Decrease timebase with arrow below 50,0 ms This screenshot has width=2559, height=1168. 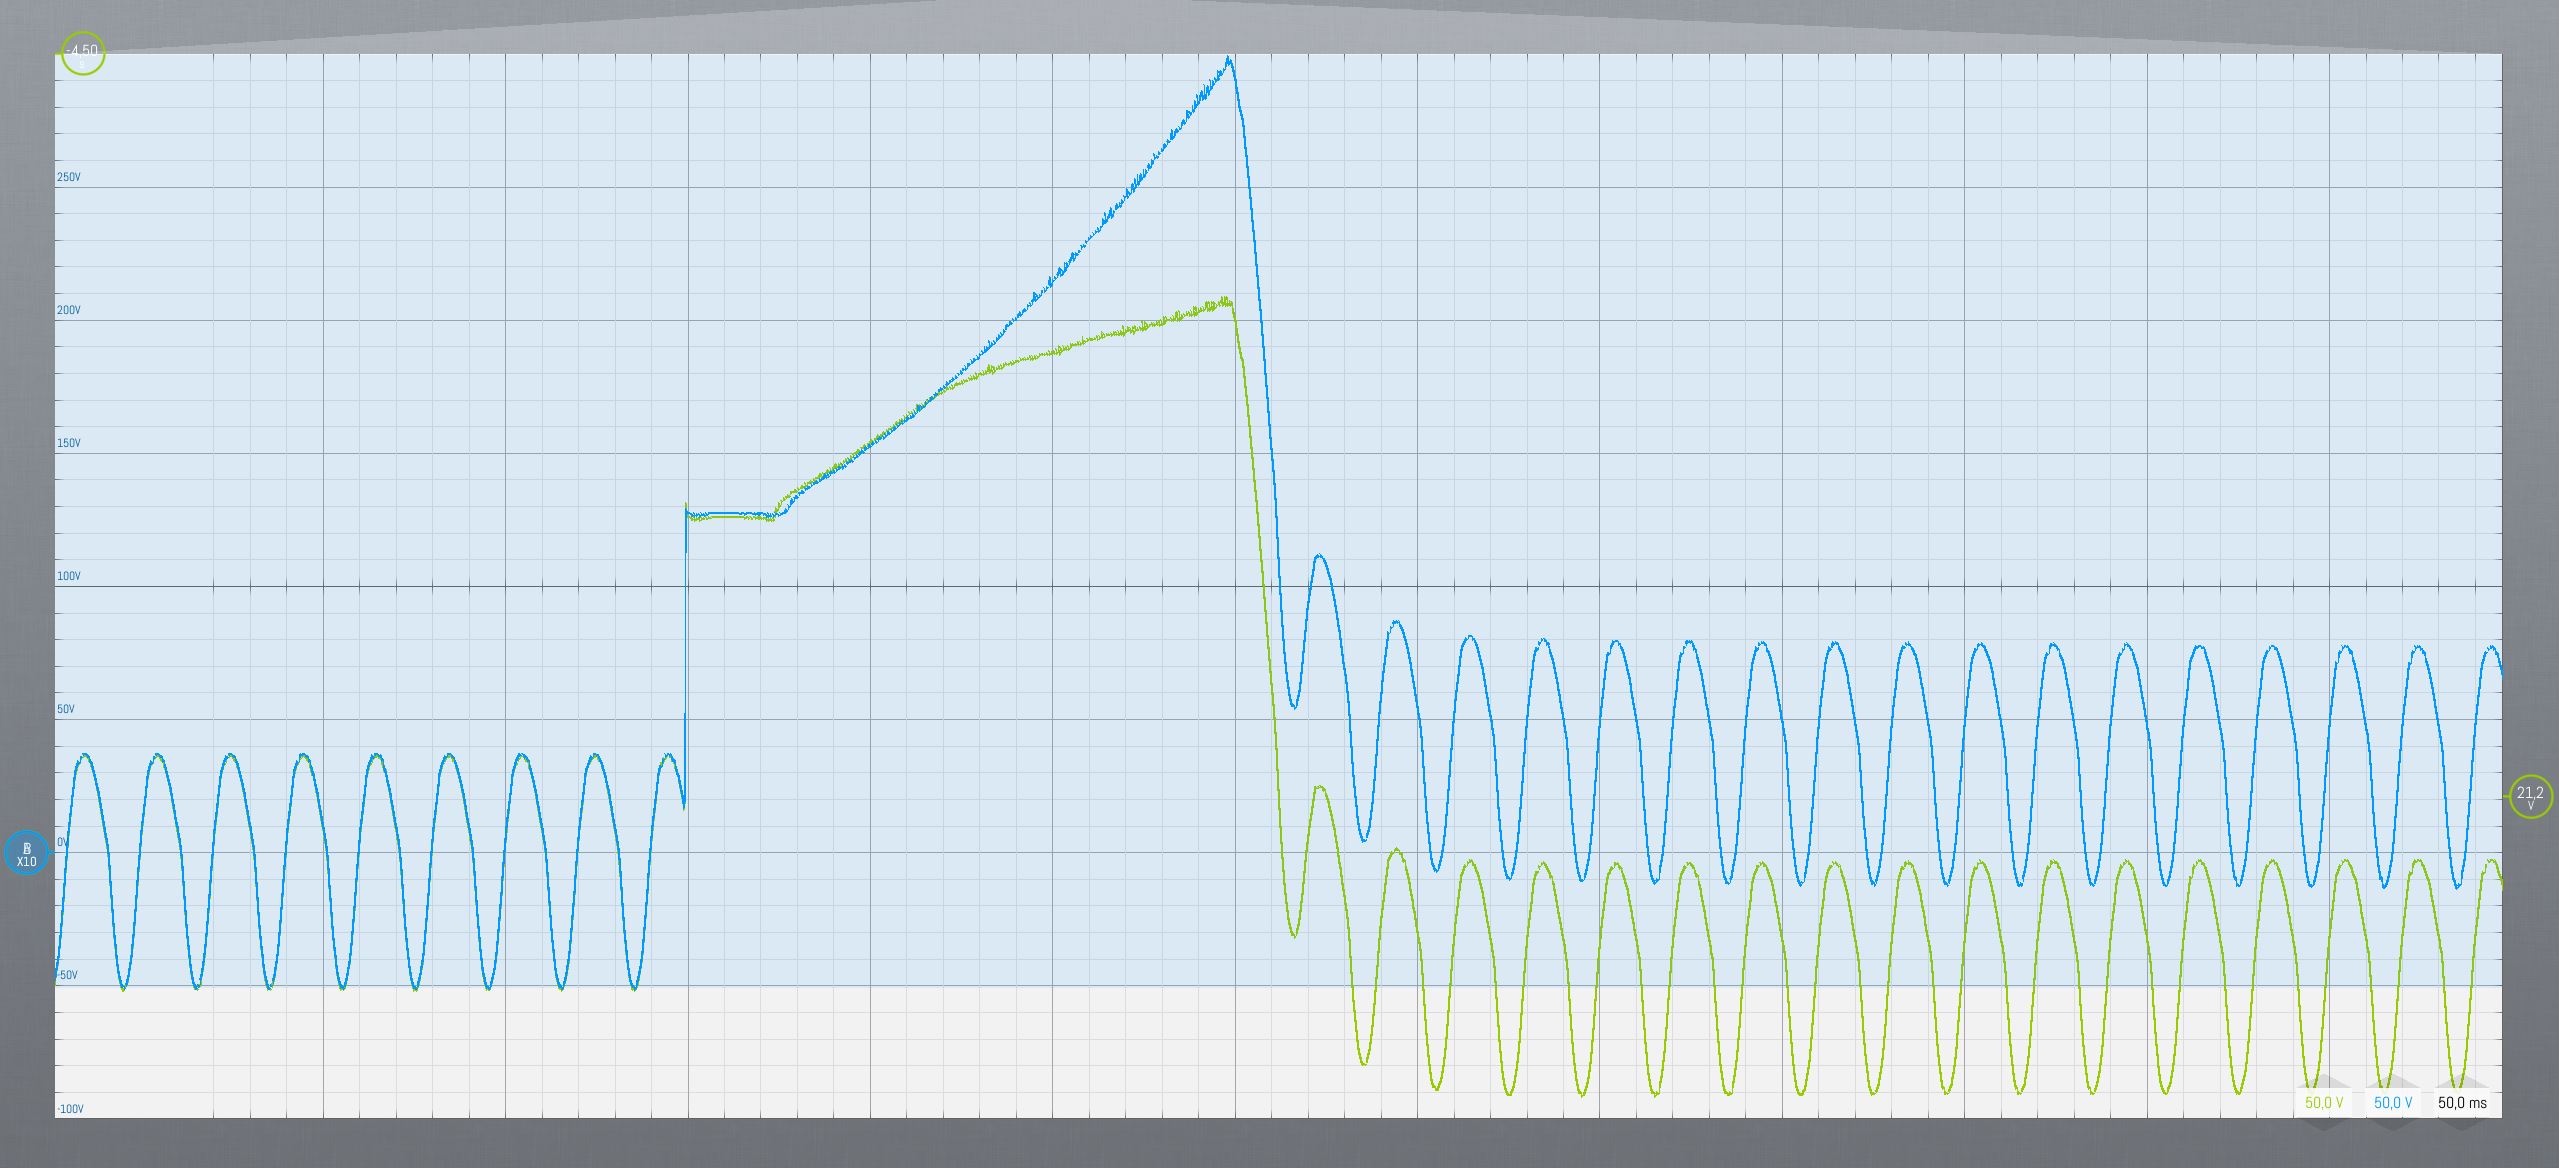(x=2462, y=1123)
